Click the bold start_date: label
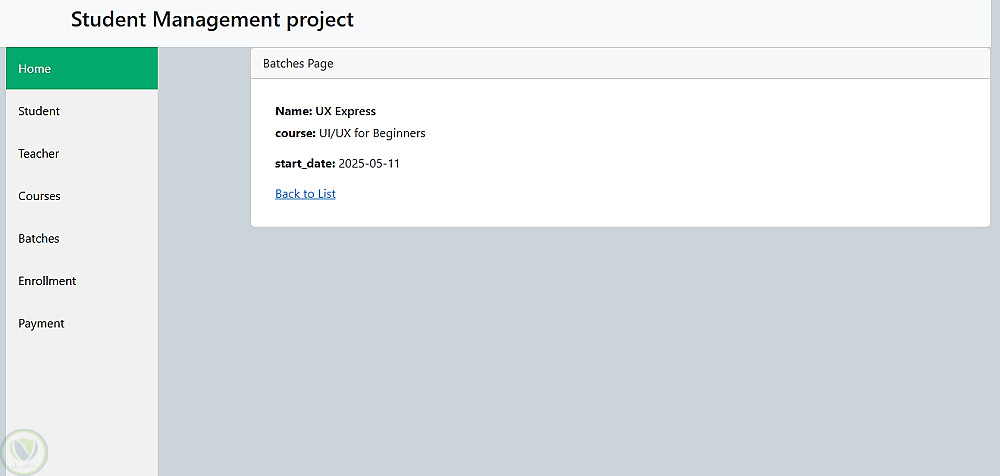The height and width of the screenshot is (476, 1000). pos(305,163)
